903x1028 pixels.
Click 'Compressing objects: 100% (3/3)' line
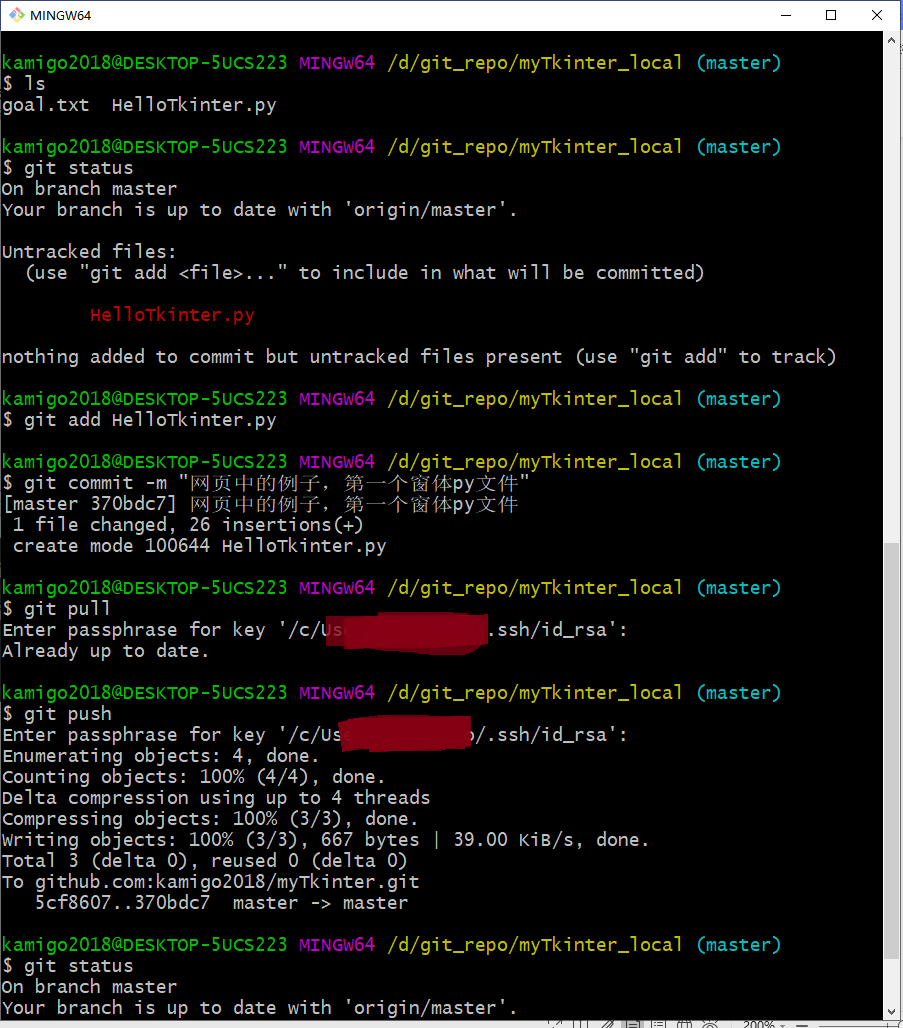pos(210,819)
